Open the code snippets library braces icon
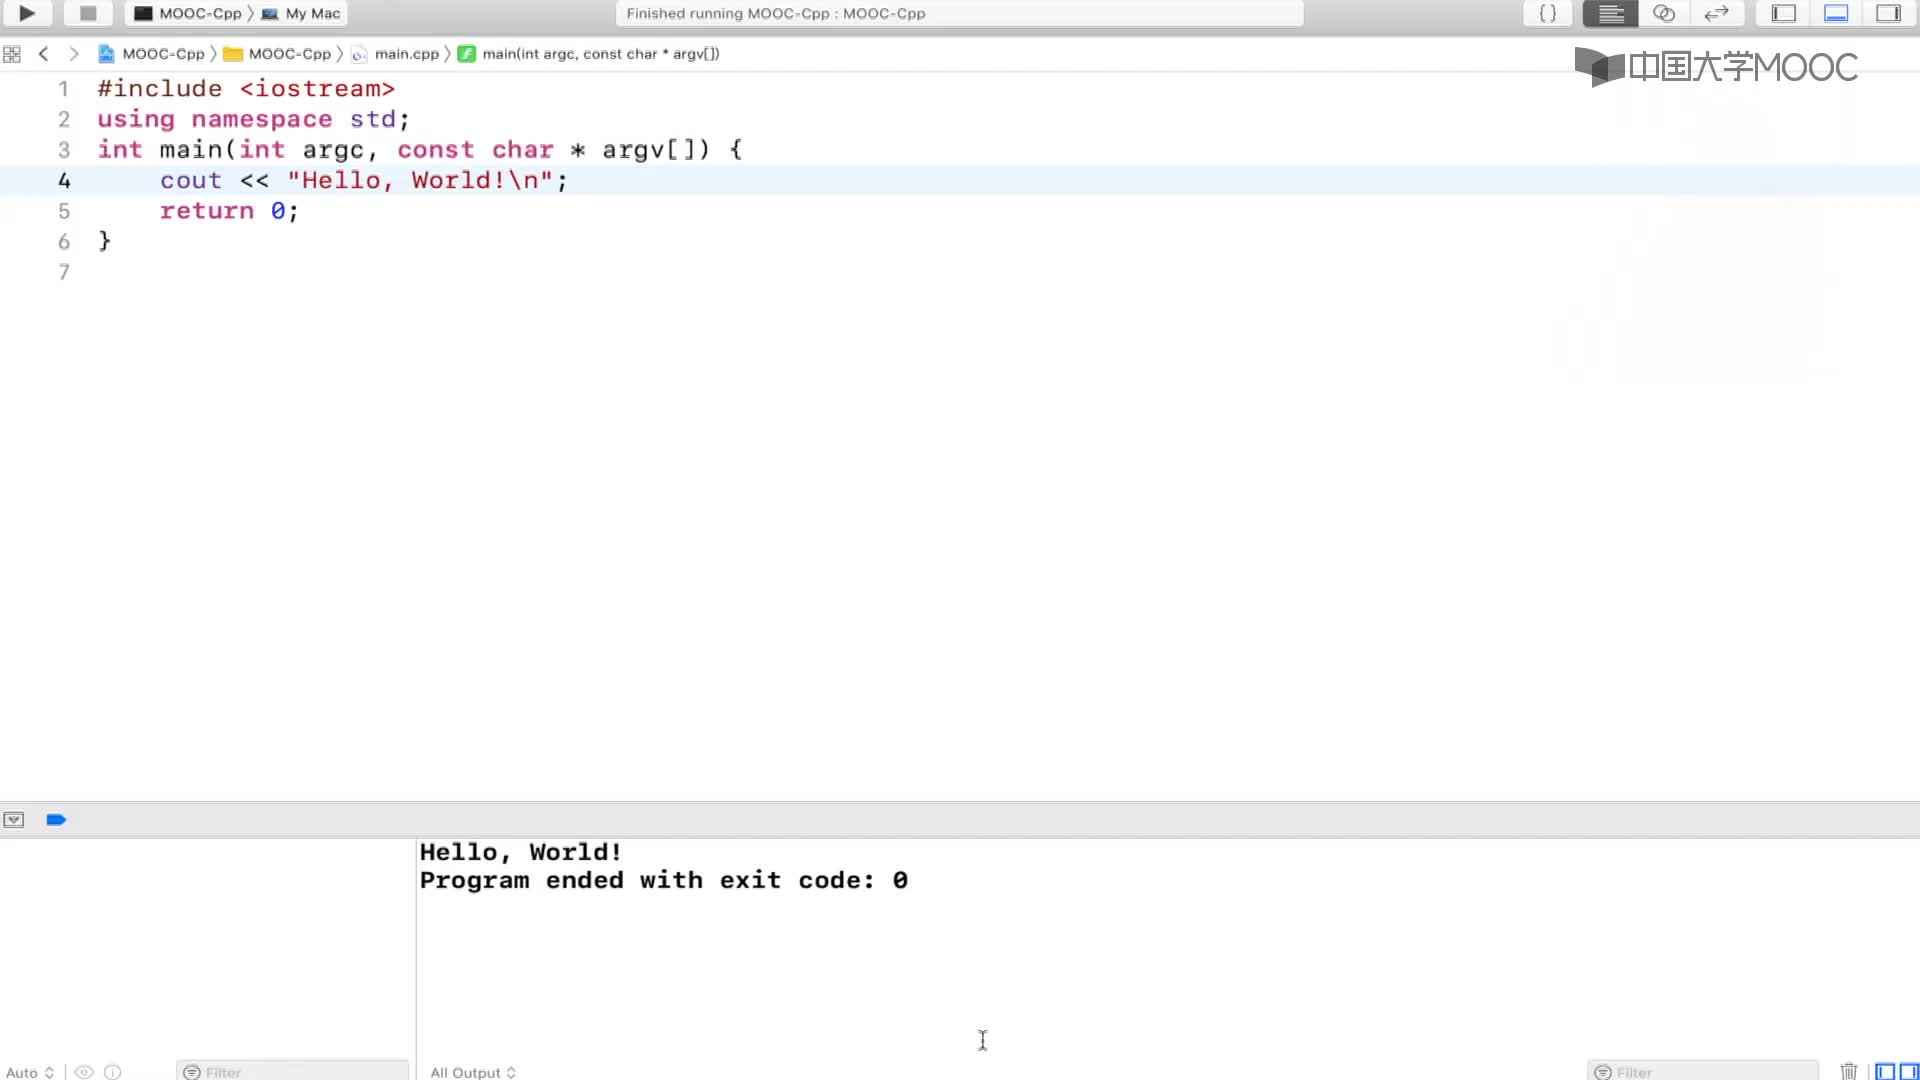The image size is (1920, 1080). pyautogui.click(x=1547, y=13)
